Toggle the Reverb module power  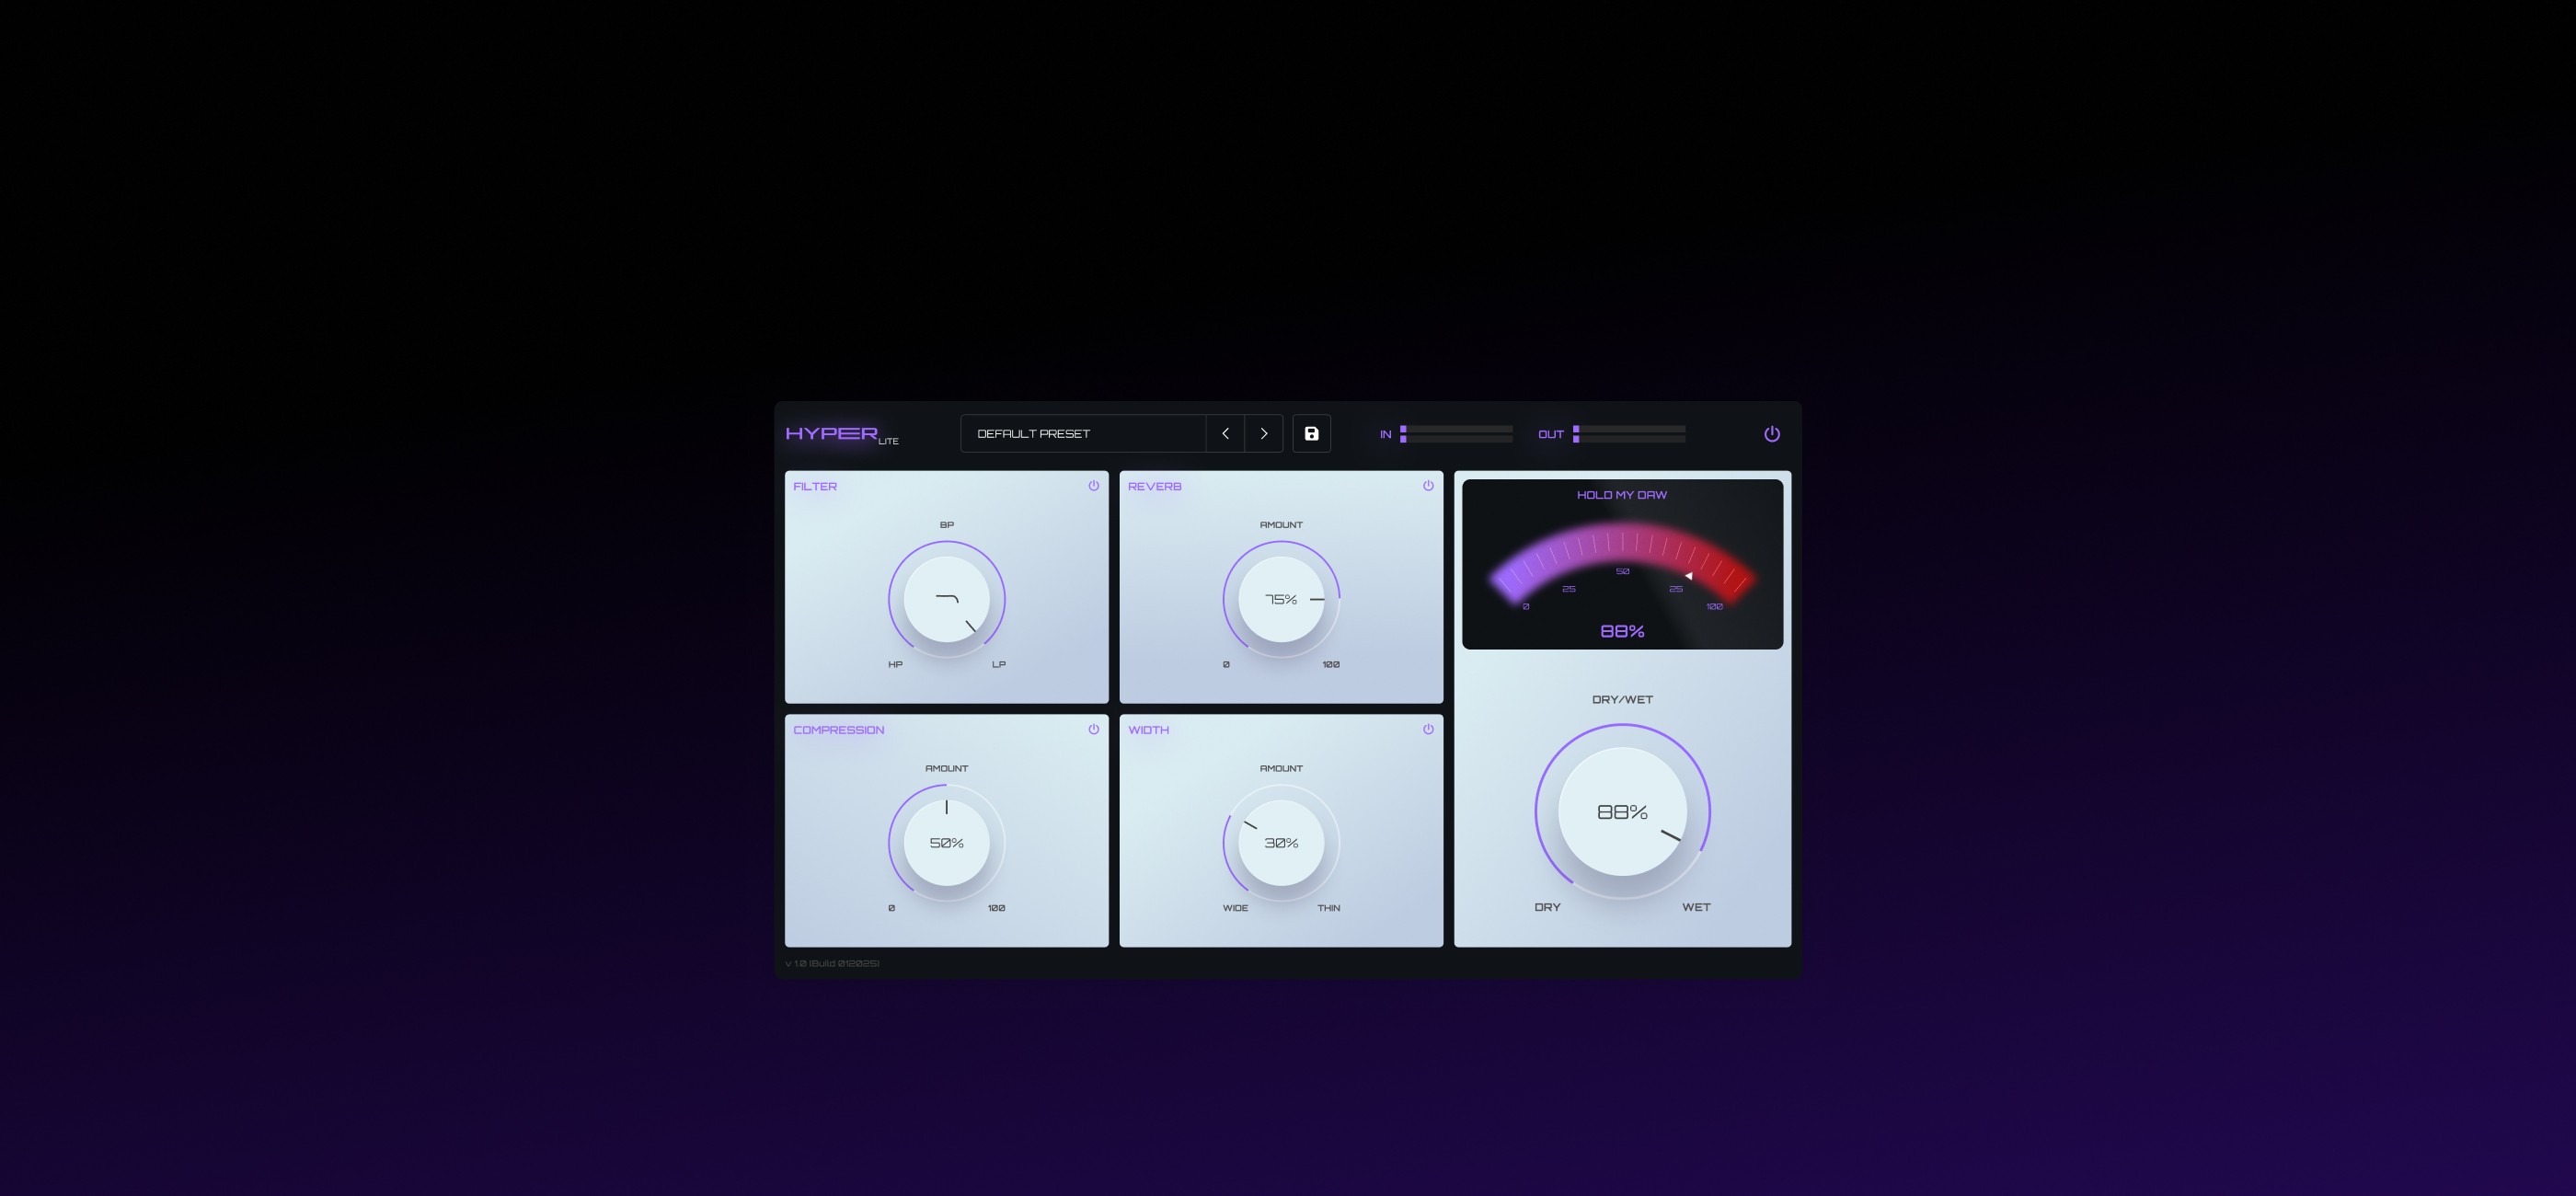pos(1428,484)
